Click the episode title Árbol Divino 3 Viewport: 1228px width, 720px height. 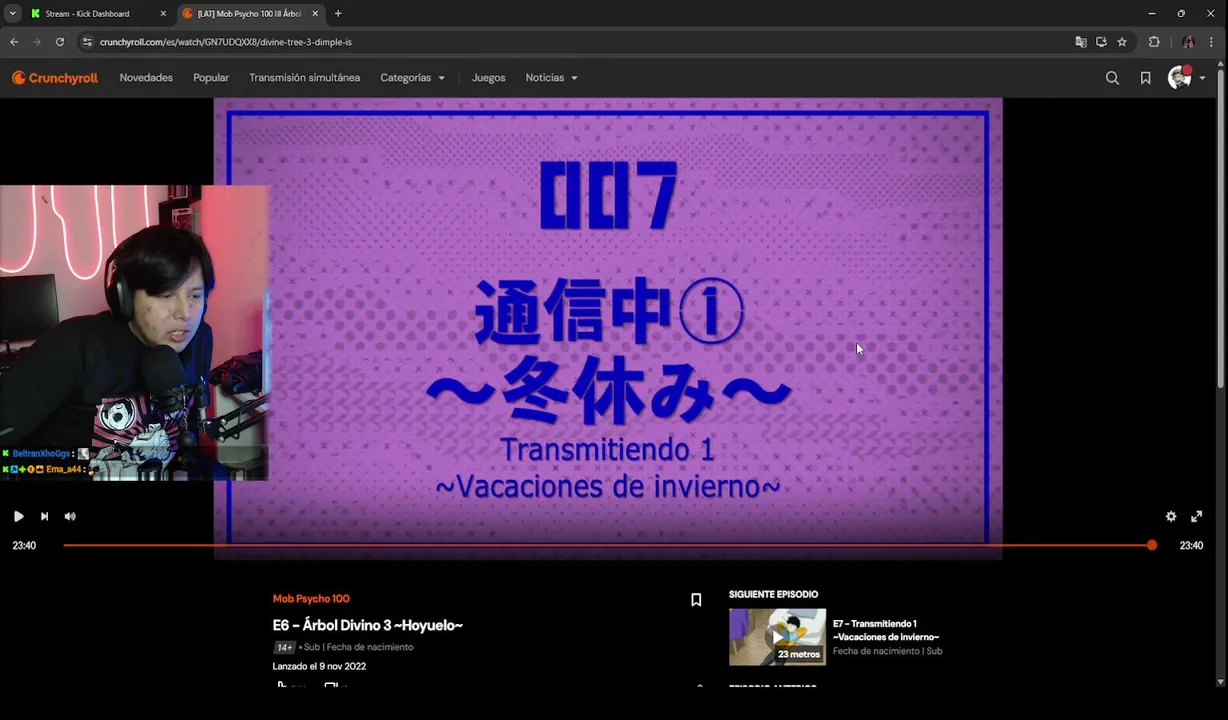coord(368,625)
